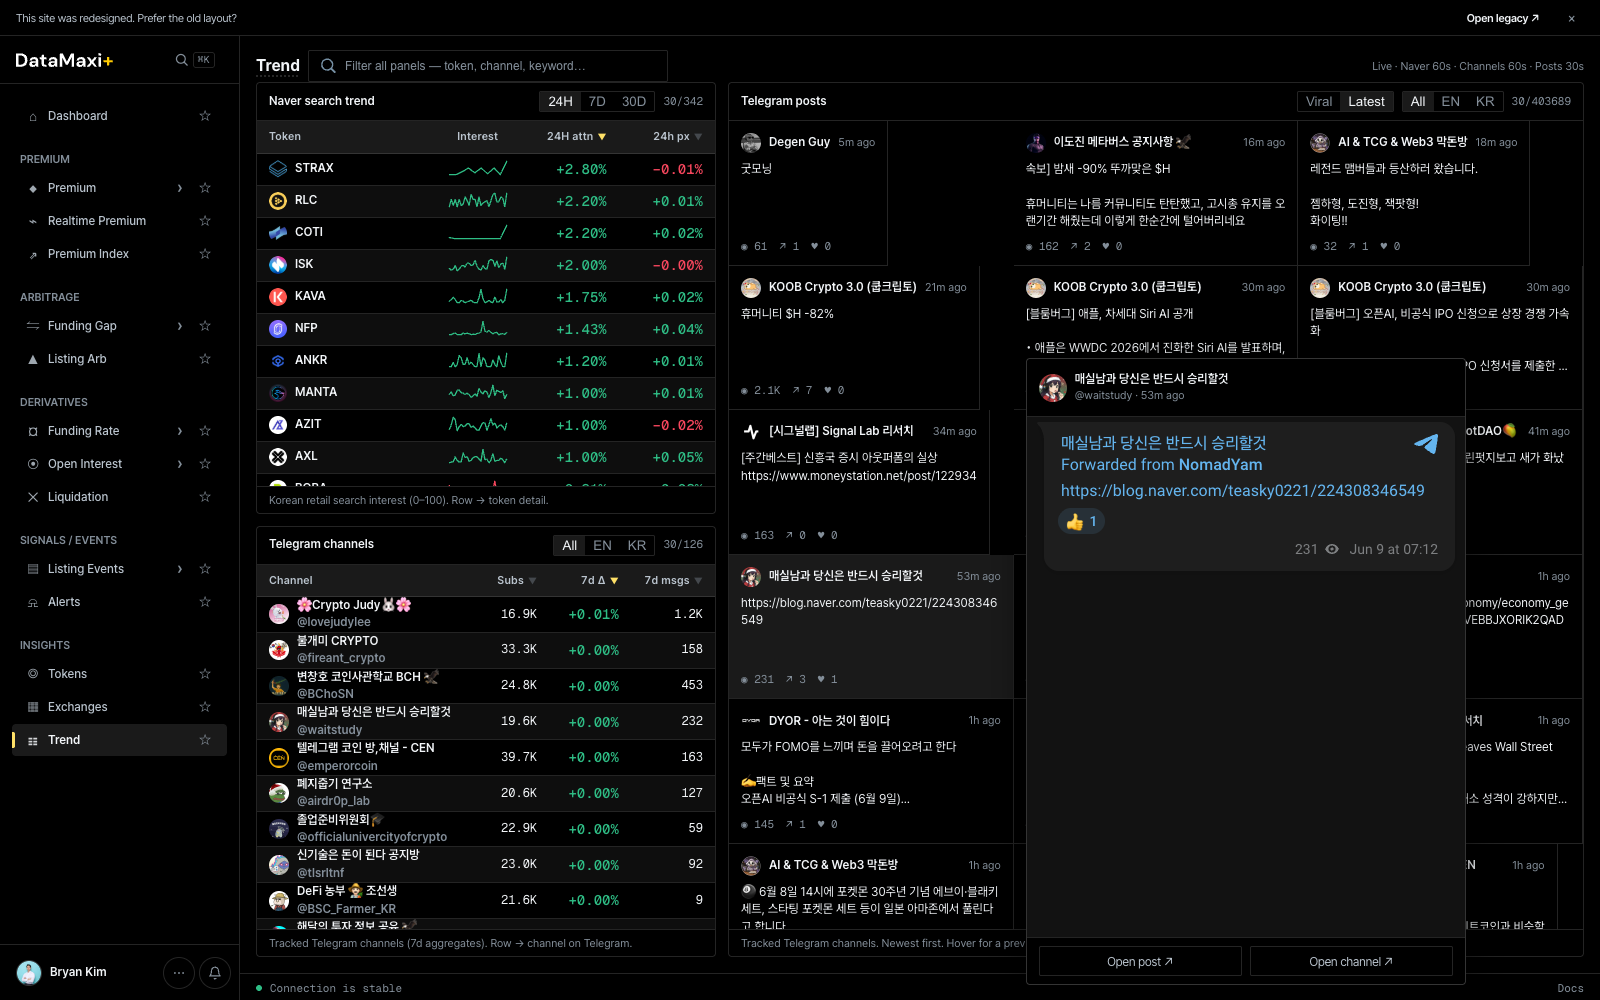Sort channels by Subs column

point(516,581)
